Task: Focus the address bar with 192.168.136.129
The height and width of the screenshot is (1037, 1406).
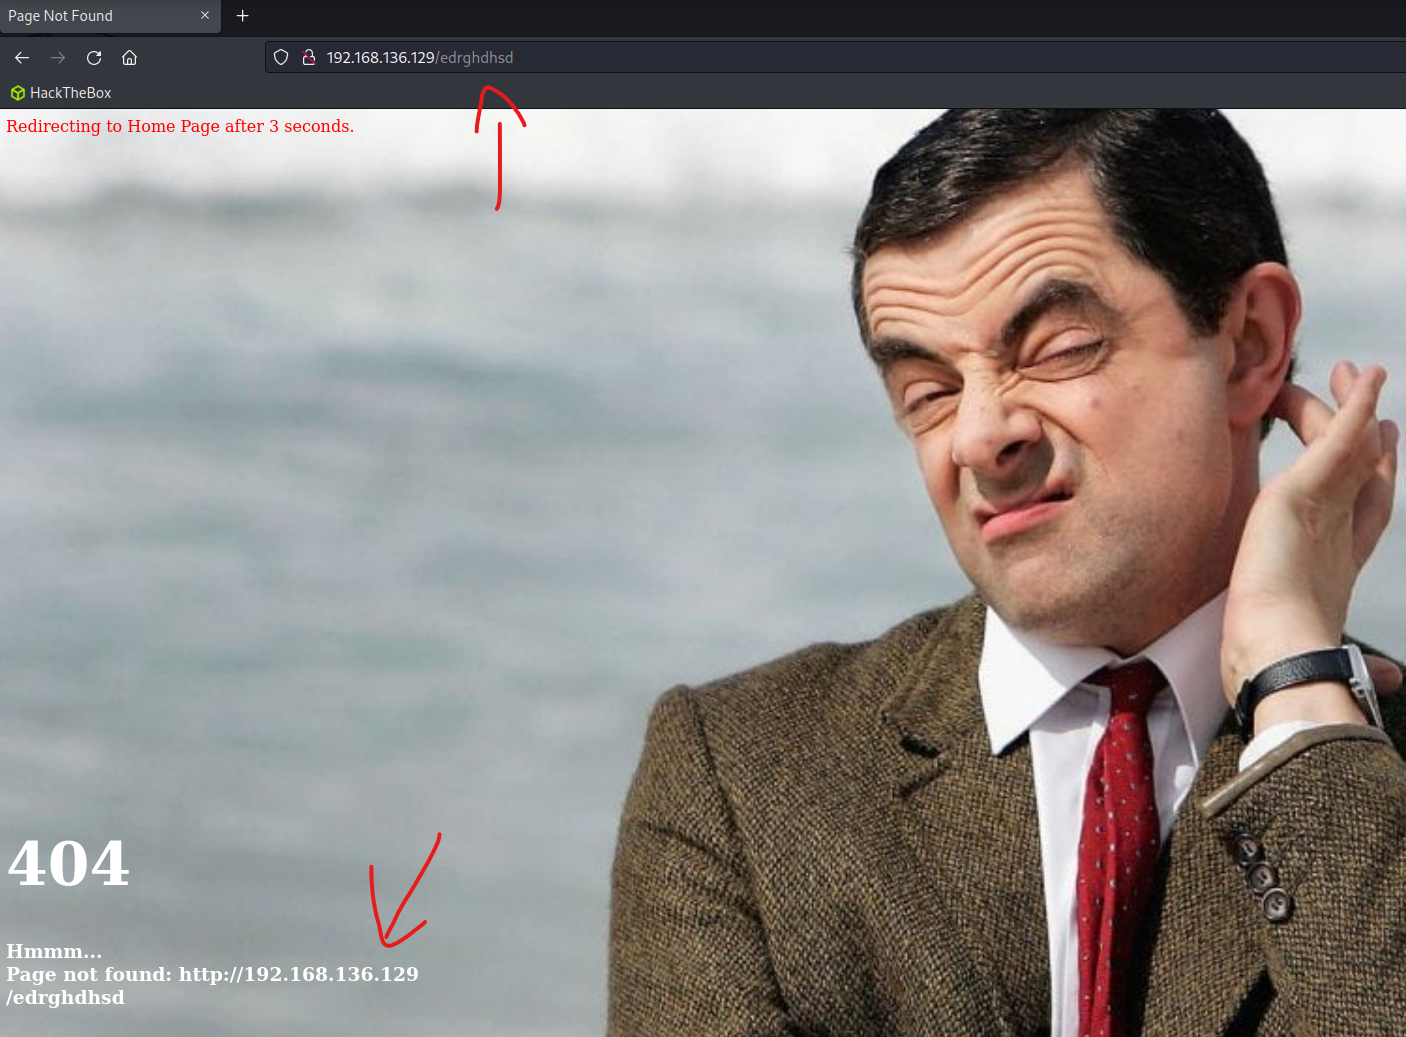Action: (x=835, y=57)
